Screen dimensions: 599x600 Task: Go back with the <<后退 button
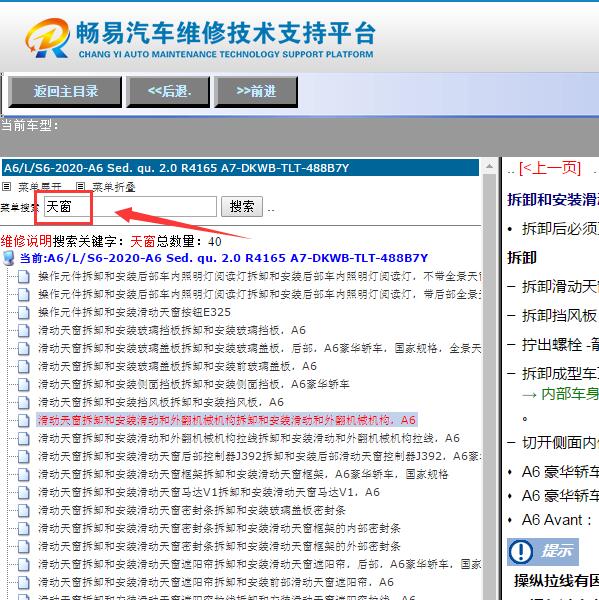(x=168, y=92)
